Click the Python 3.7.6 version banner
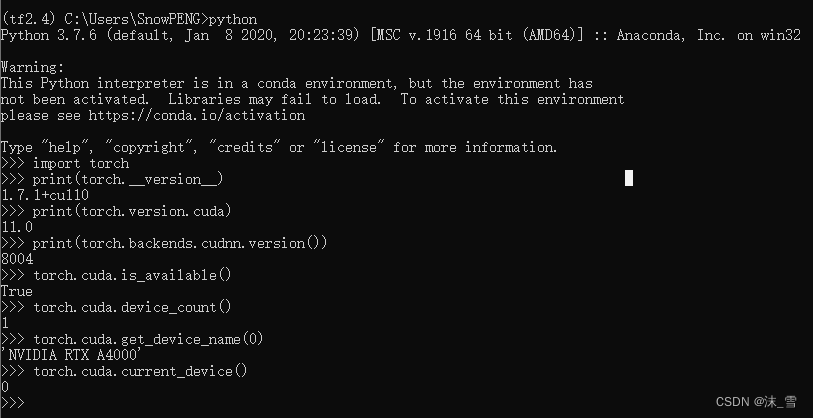813x418 pixels. [400, 35]
